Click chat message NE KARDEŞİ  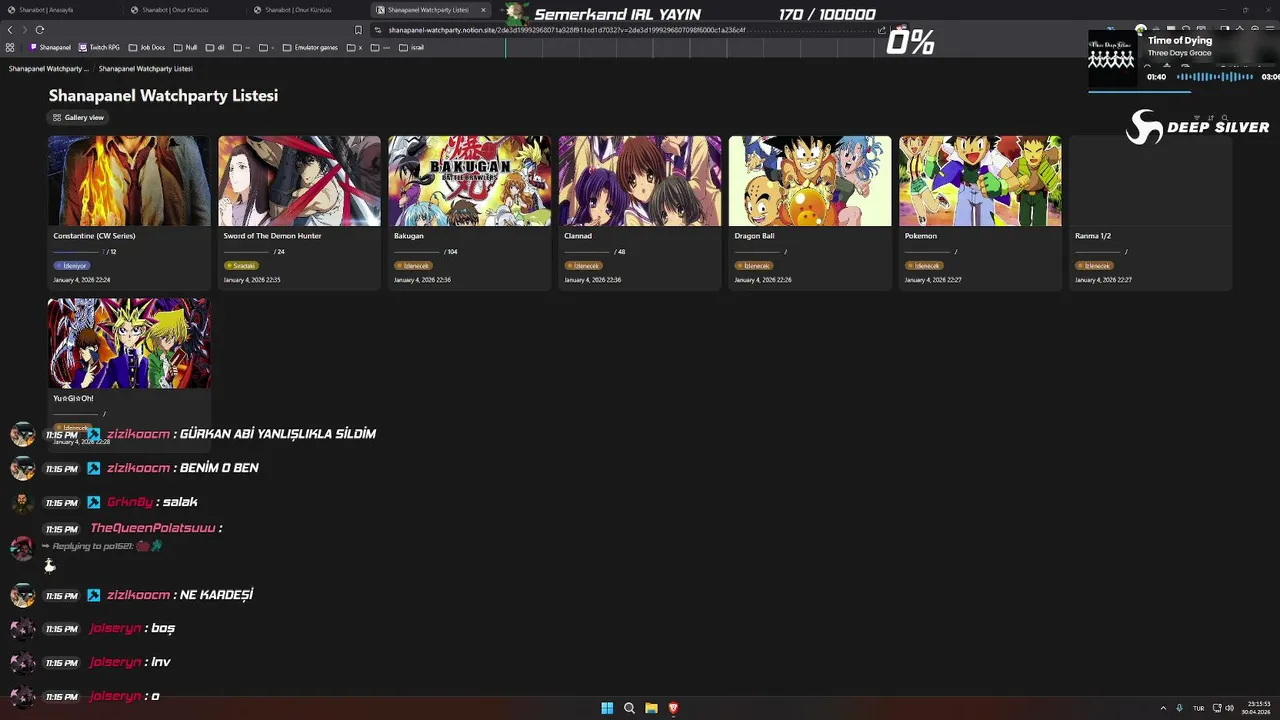pos(216,595)
